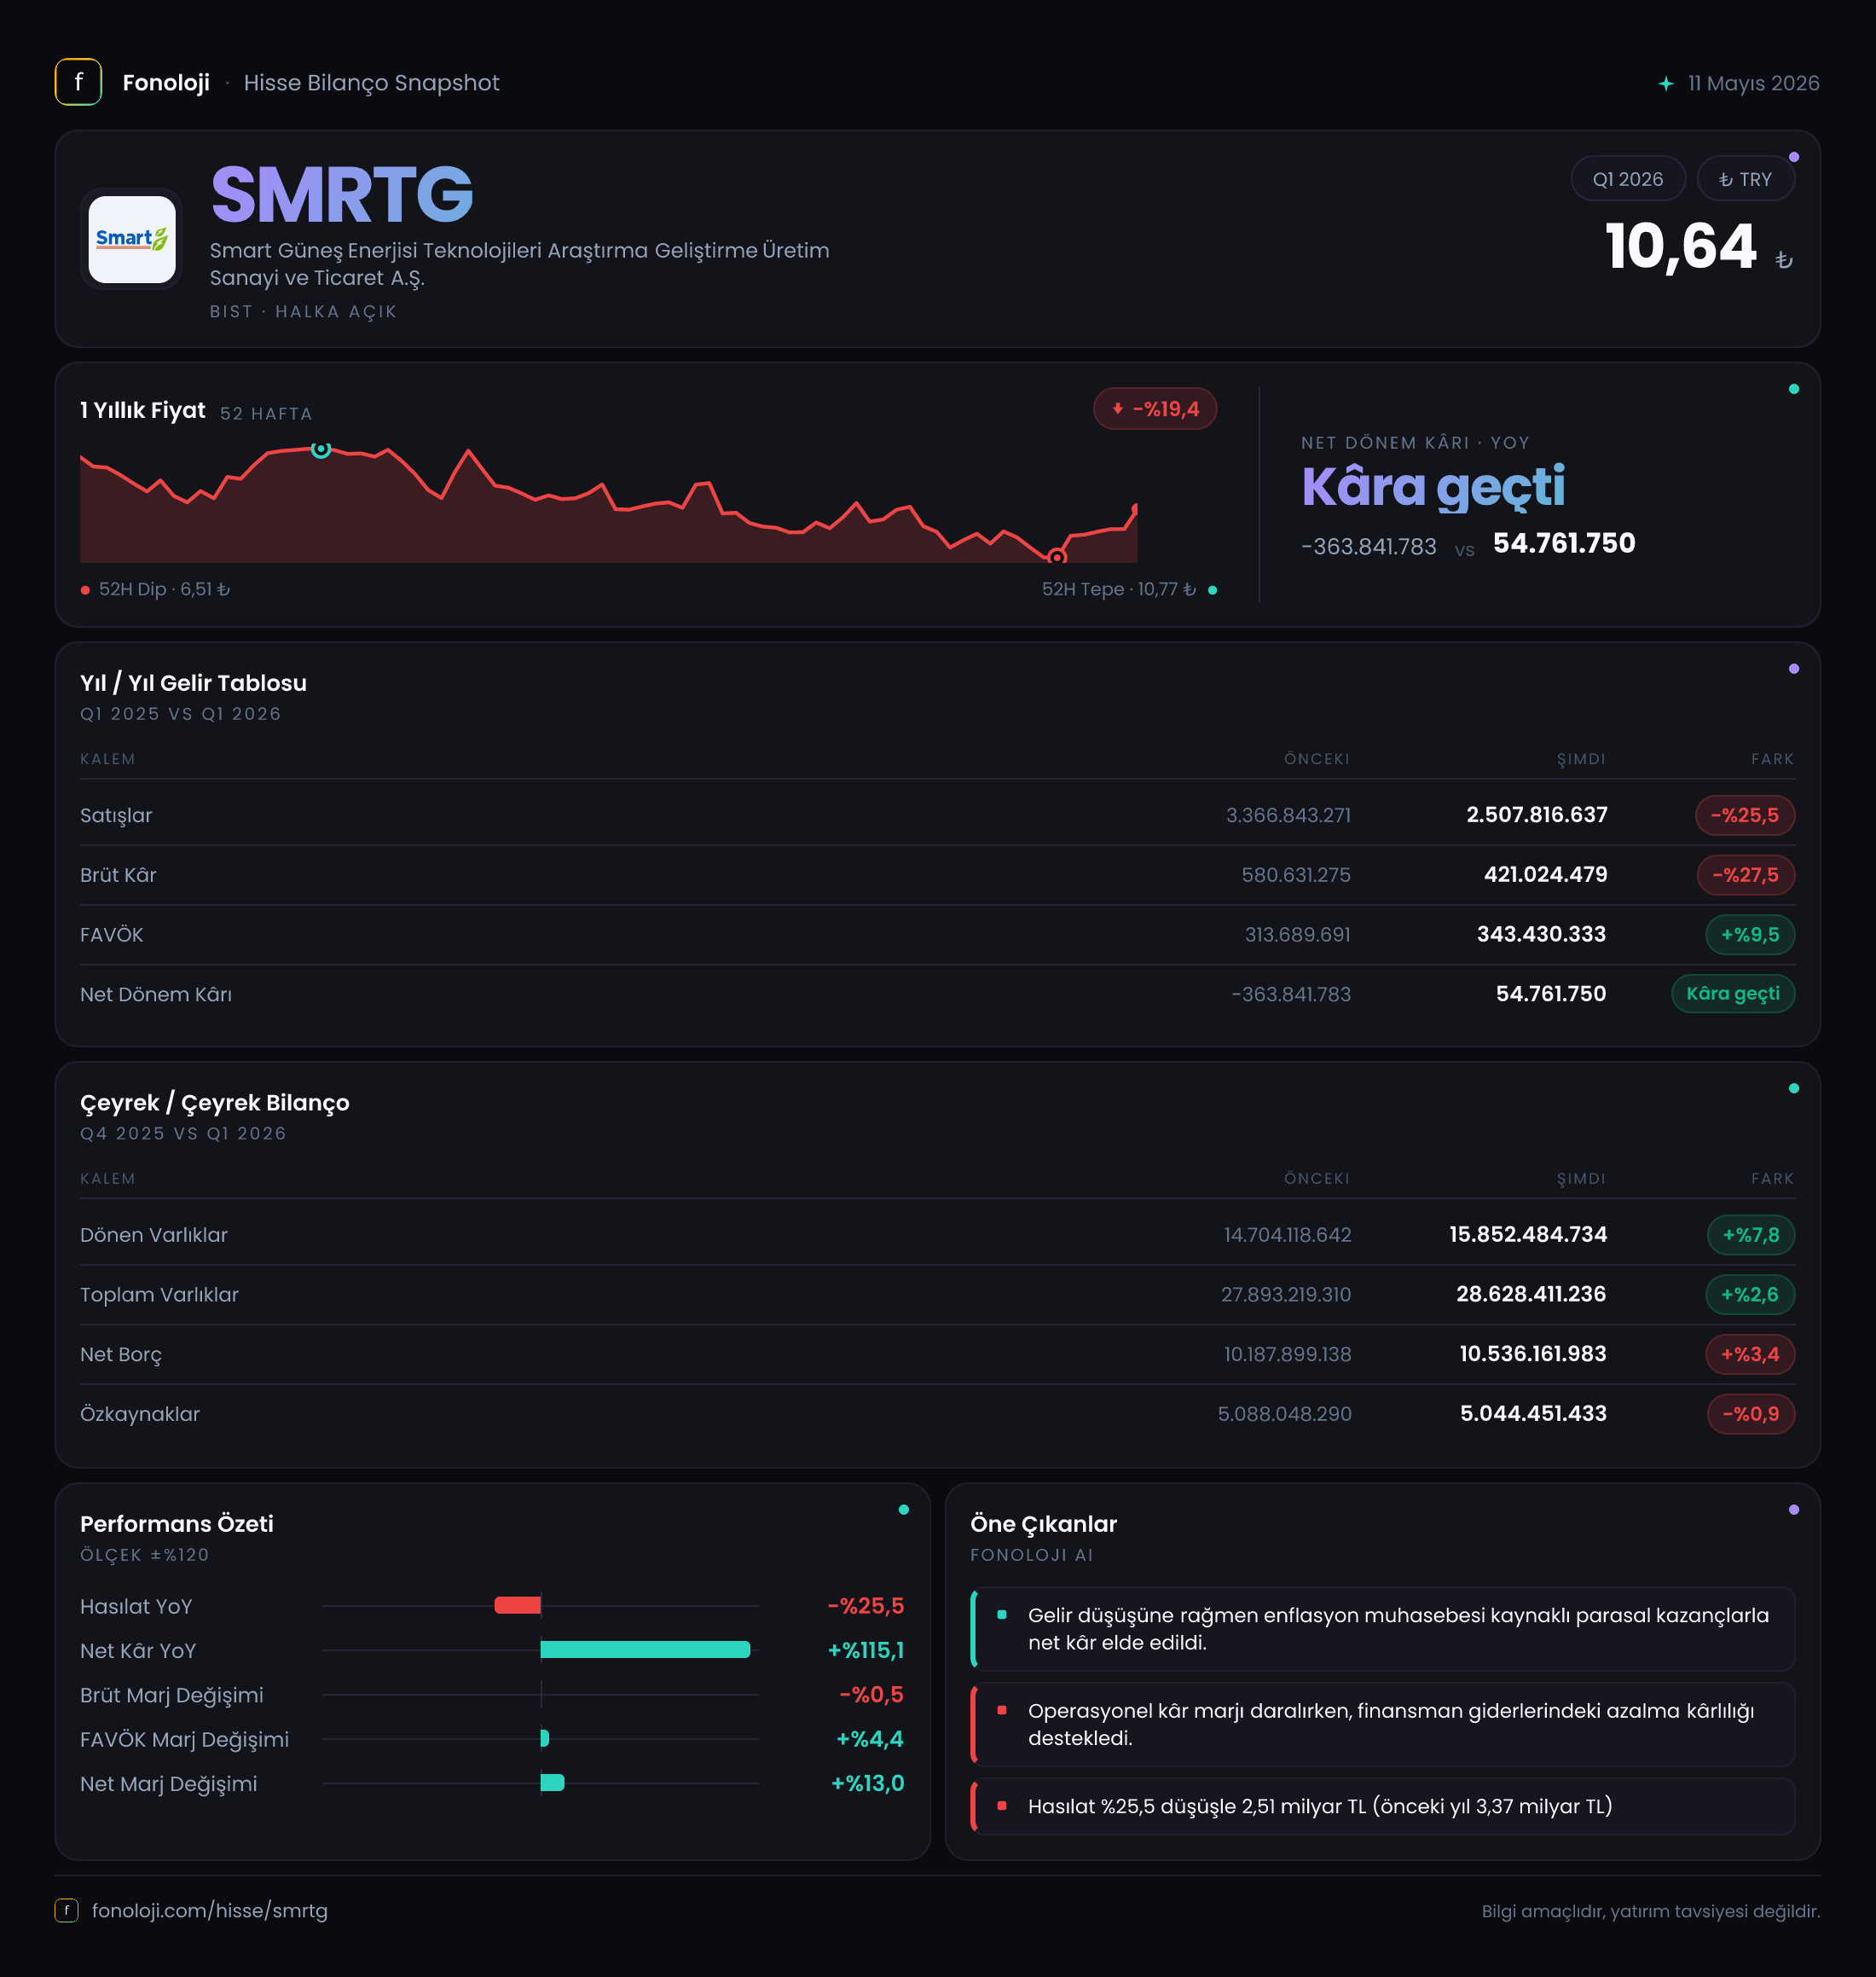Click the Net Borç +%3,4 badge
Screen dimensions: 1876x1977
pos(1750,1355)
